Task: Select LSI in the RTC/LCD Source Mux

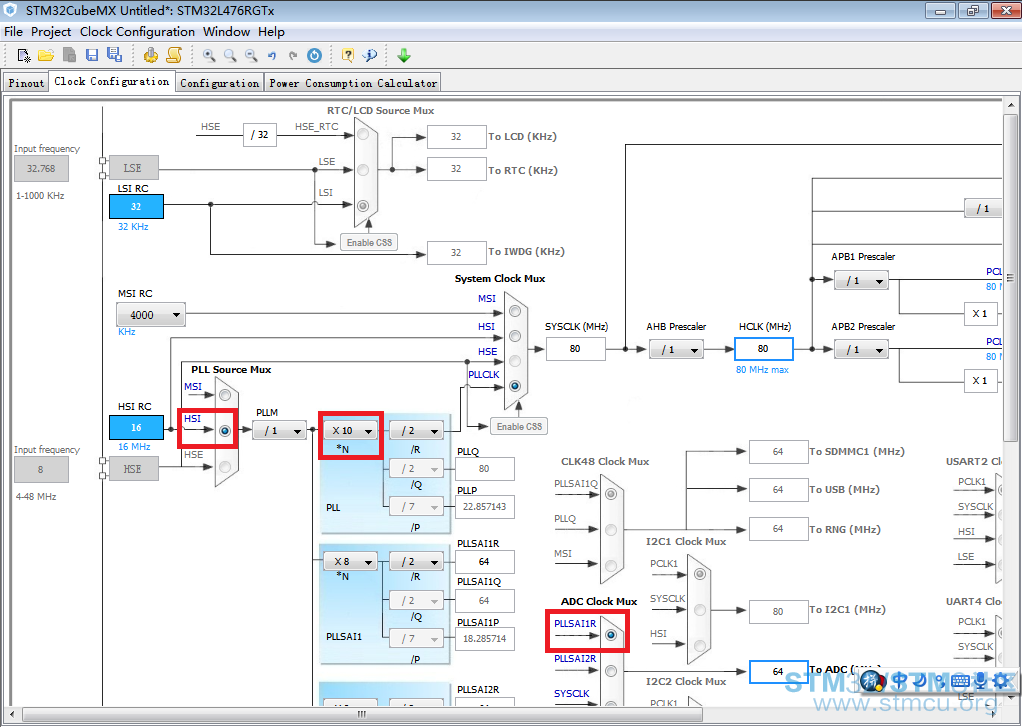Action: (363, 205)
